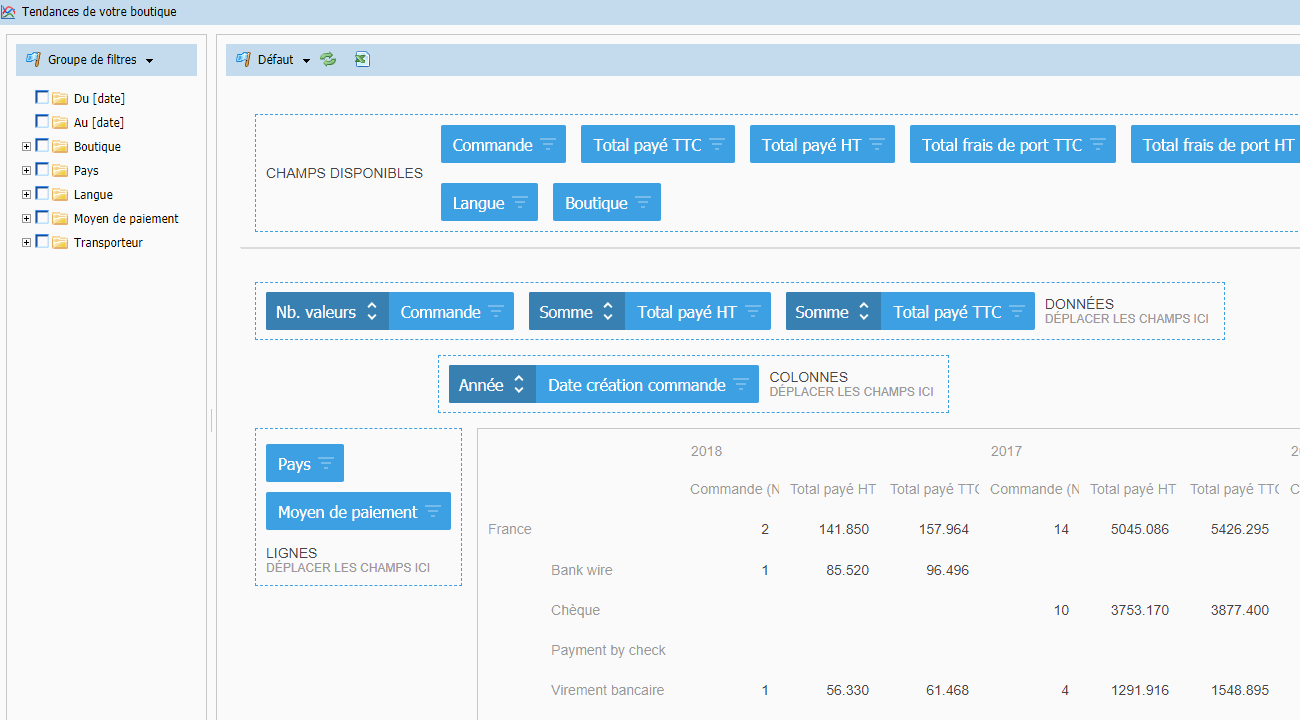The width and height of the screenshot is (1300, 720).
Task: Click filter icon on Total payé TTC field in Champs disponibles
Action: point(717,145)
